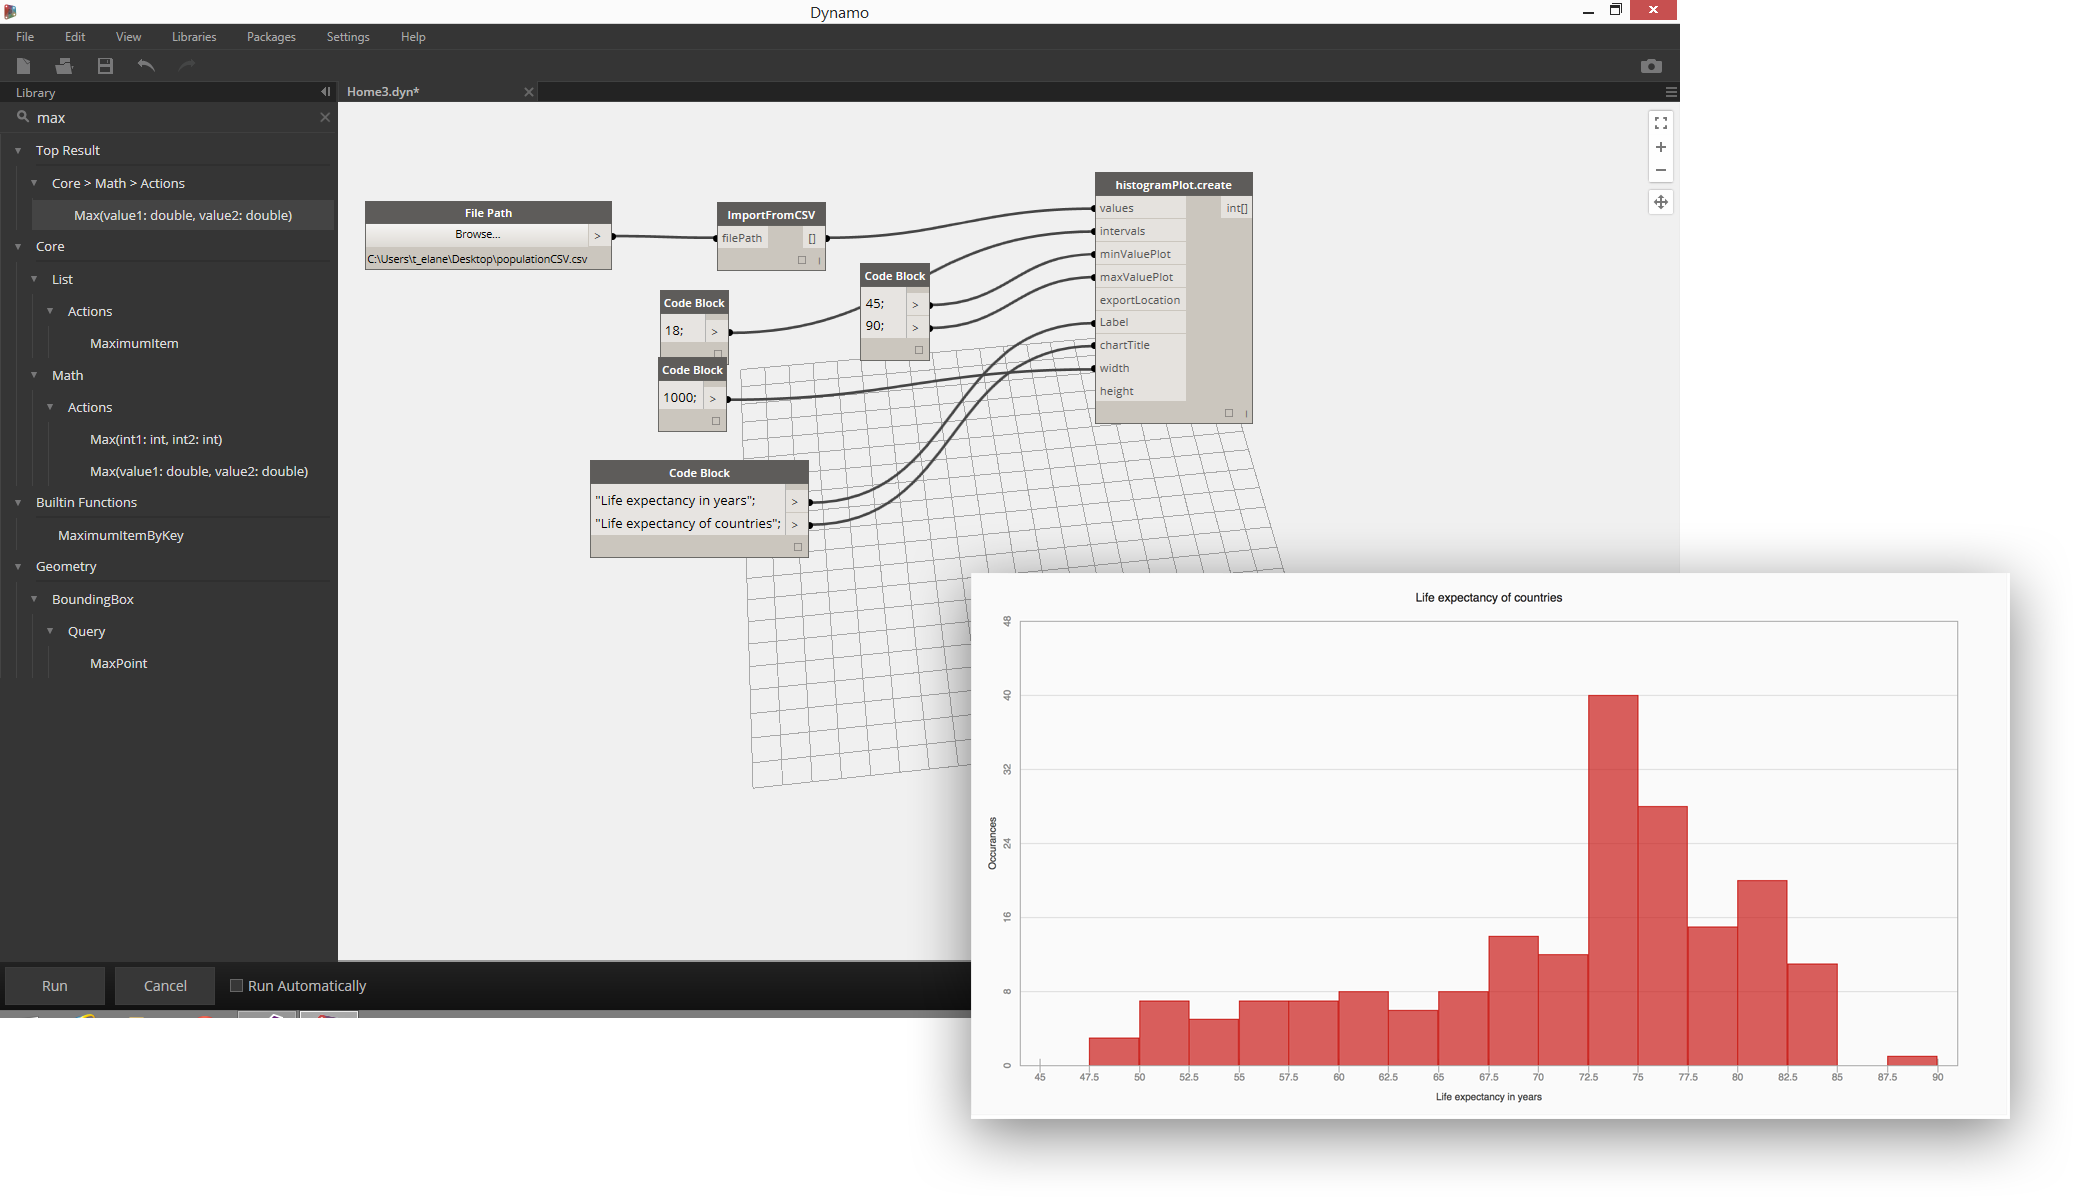Click histogramPlot.create int[] output port

pos(1237,208)
